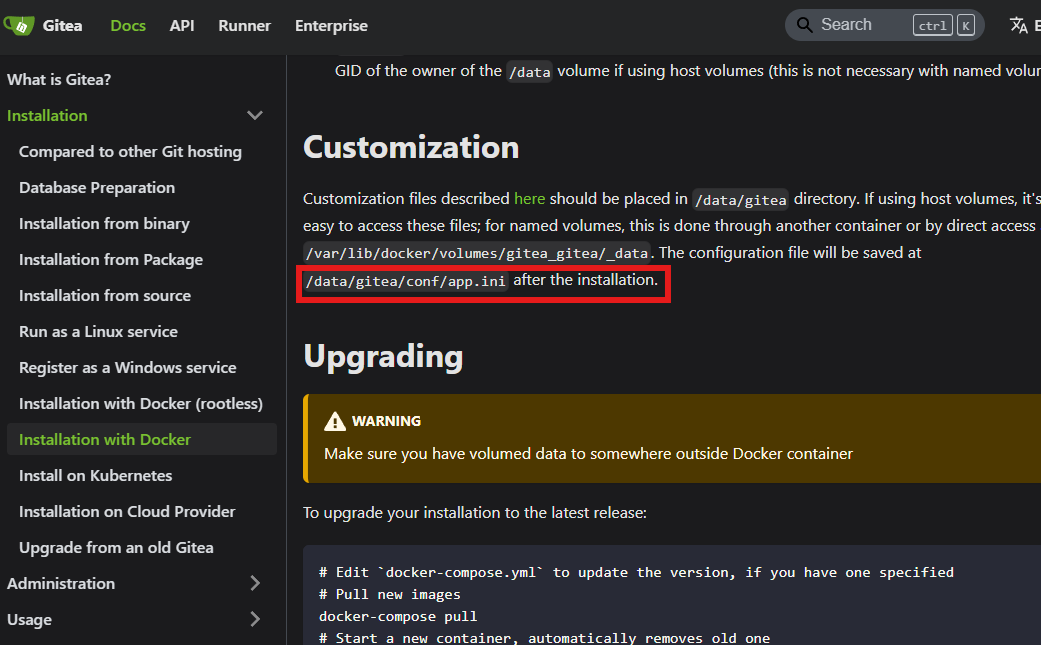Select "Installation with Docker (rootless)"

pos(141,404)
